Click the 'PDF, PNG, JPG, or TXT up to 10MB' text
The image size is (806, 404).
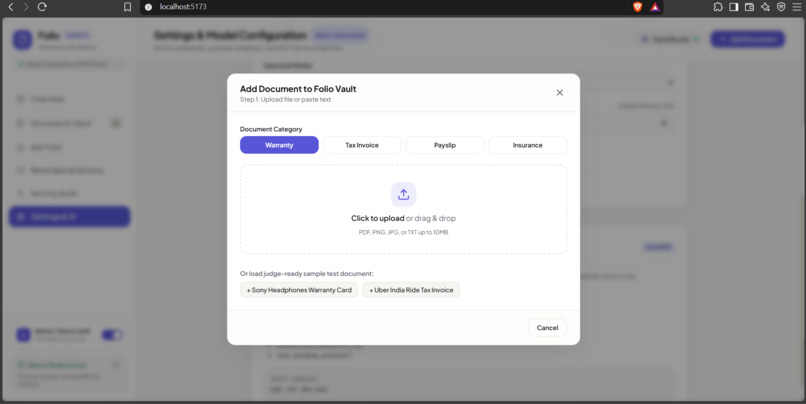[404, 232]
